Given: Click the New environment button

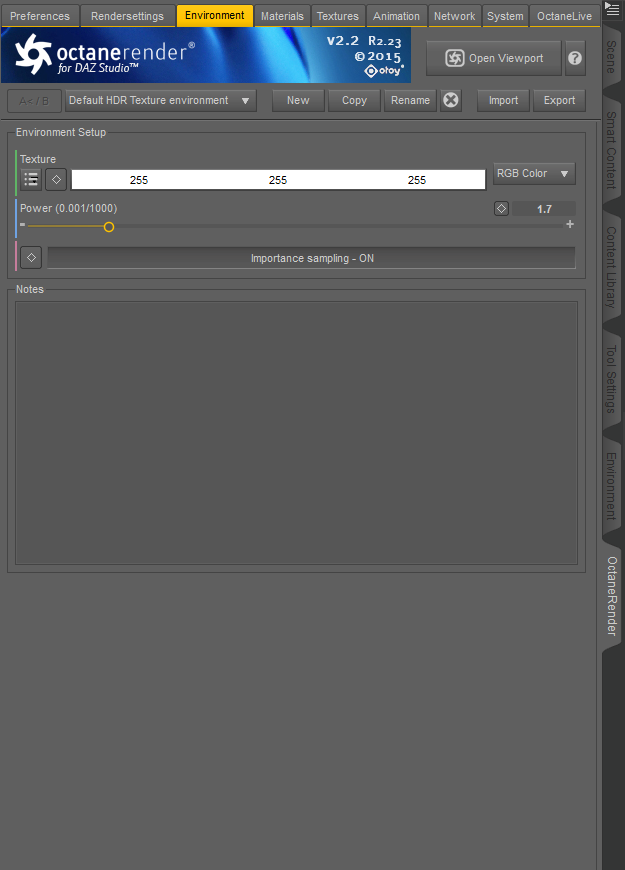Looking at the screenshot, I should (x=298, y=100).
